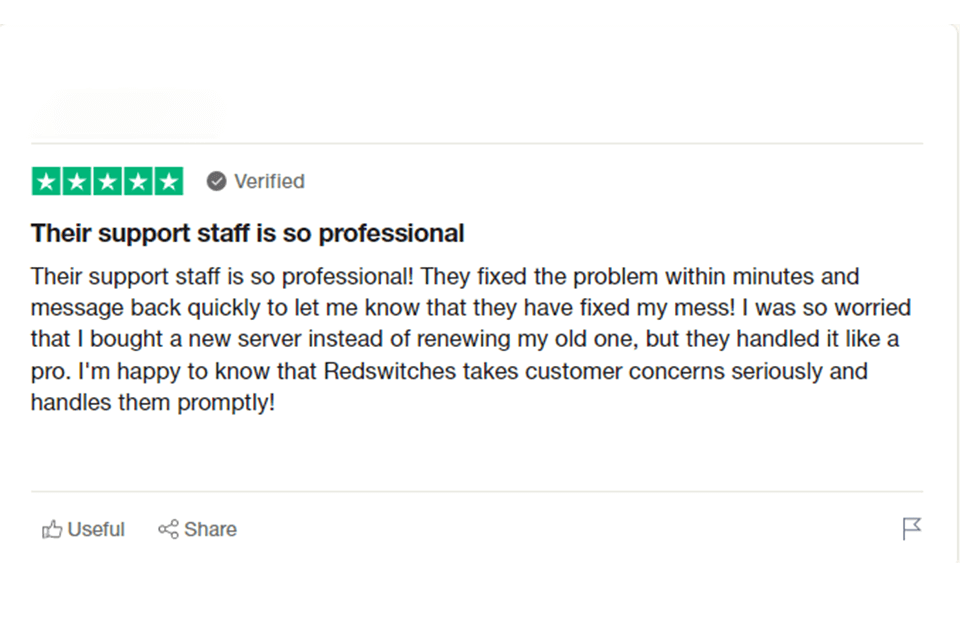
Task: Click the Verified checkmark badge icon
Action: [x=216, y=181]
